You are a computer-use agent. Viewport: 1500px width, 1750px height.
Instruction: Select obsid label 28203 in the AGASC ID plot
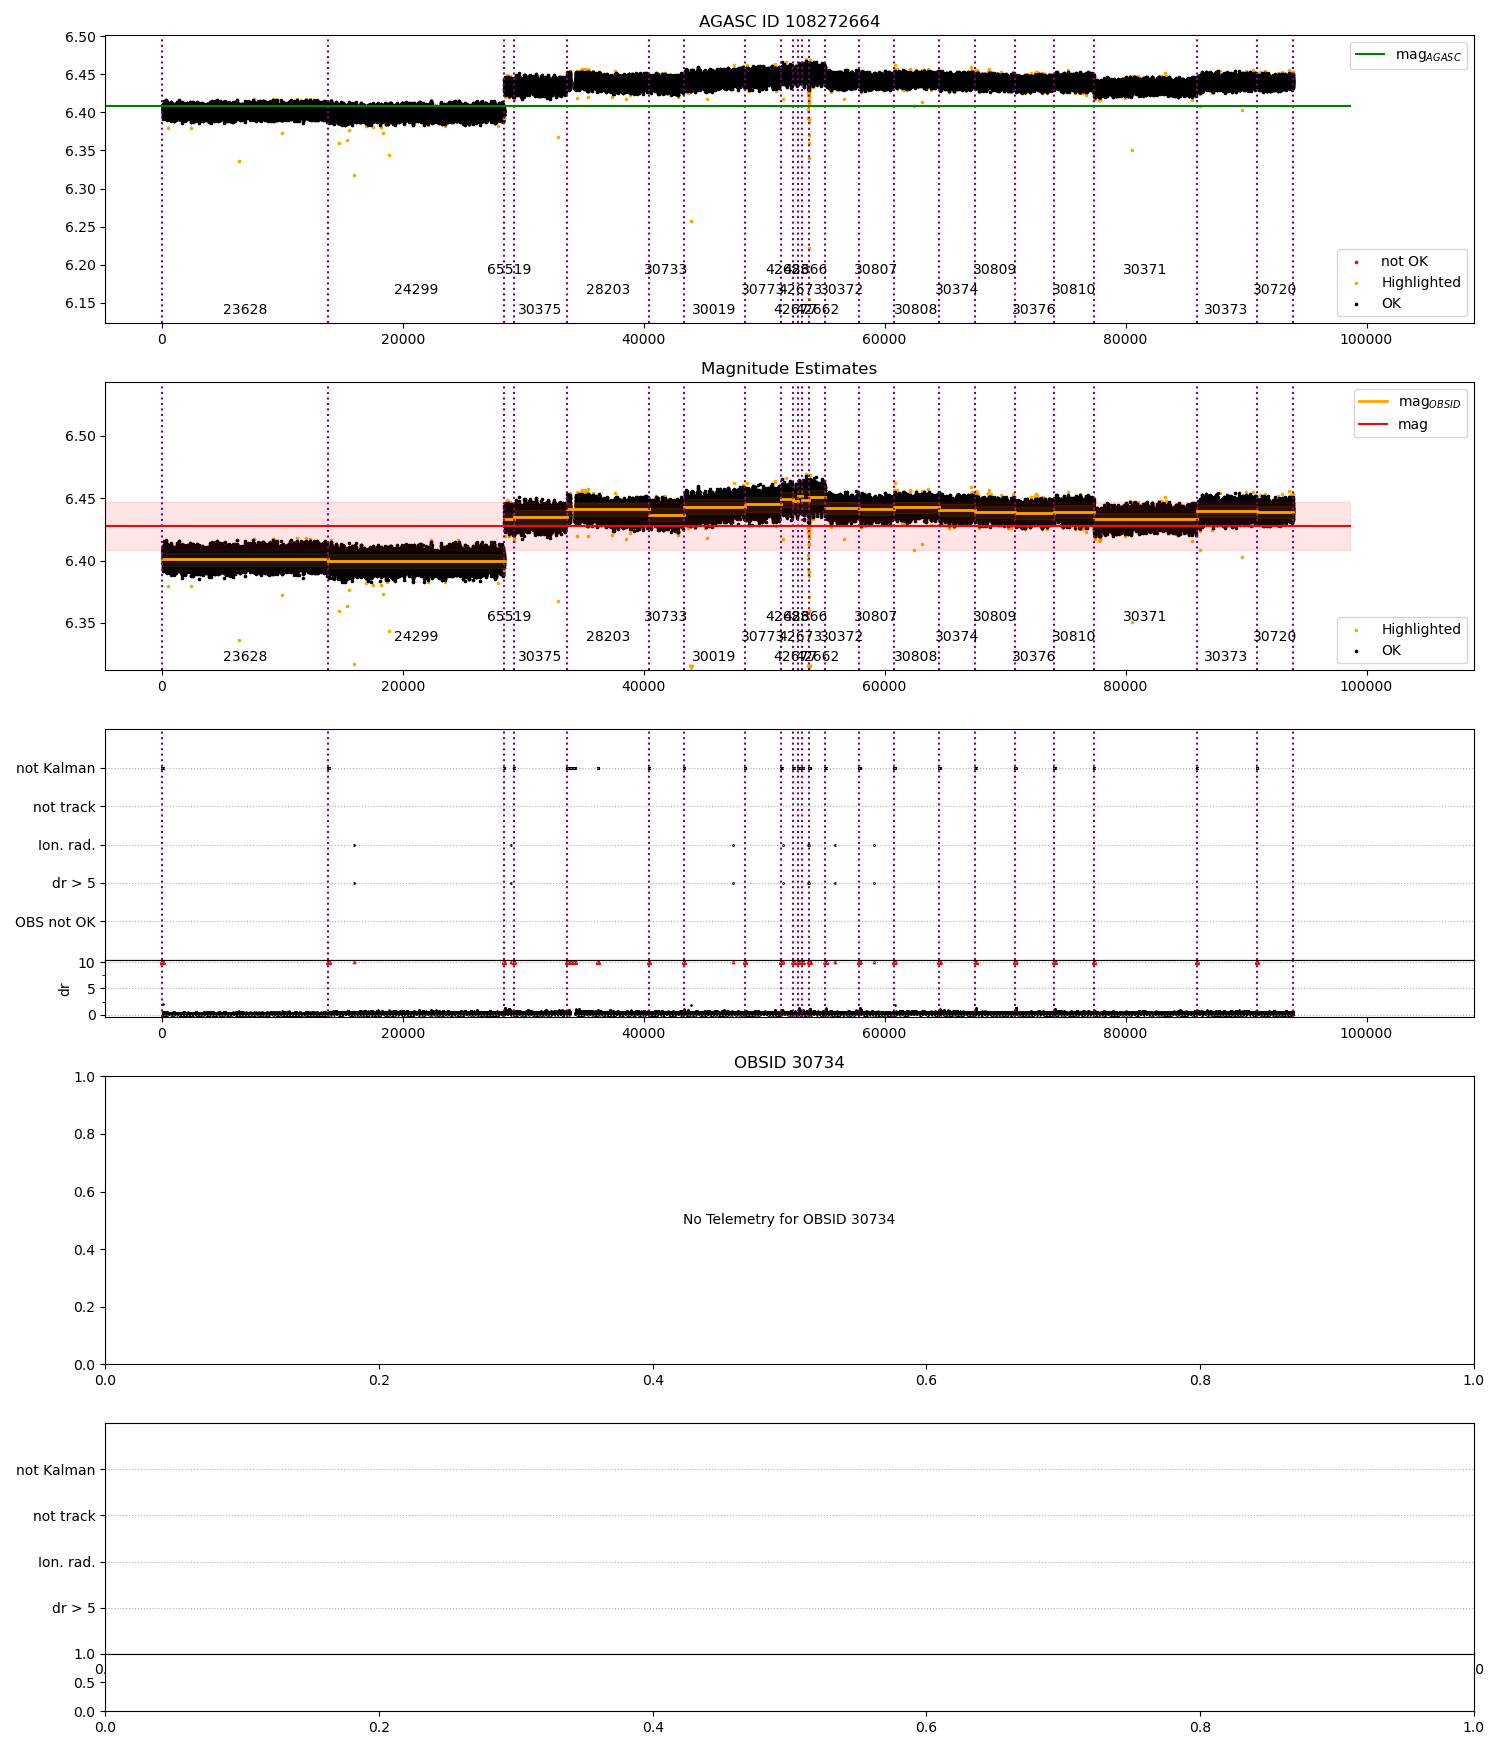coord(608,290)
